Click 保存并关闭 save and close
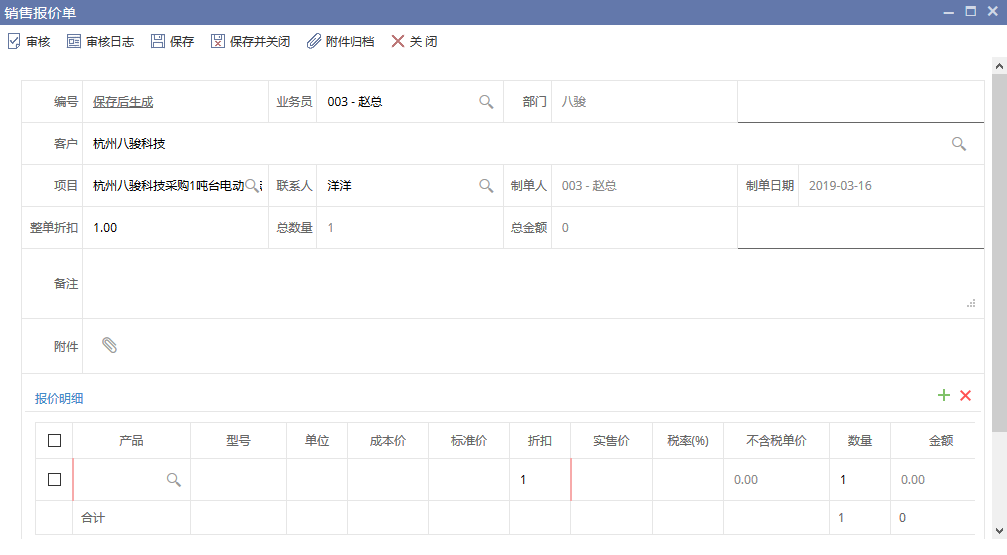Viewport: 1007px width, 555px height. [218, 42]
